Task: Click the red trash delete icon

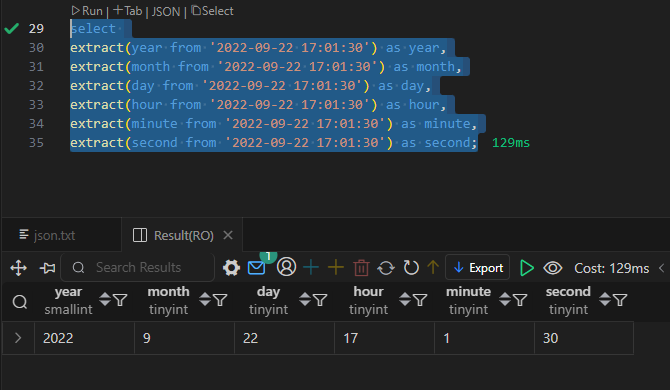Action: pyautogui.click(x=361, y=268)
